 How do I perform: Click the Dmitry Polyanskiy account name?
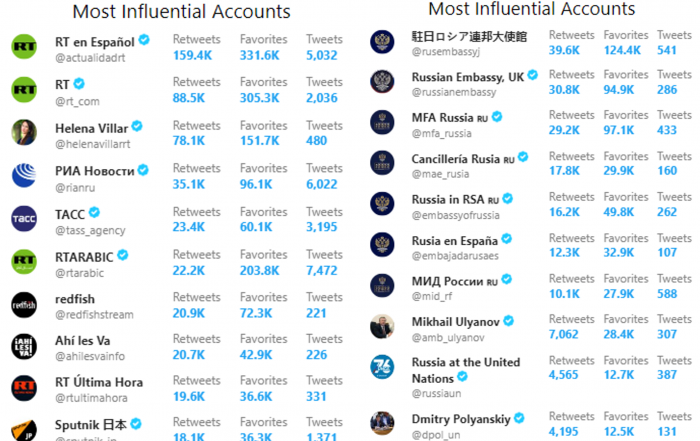click(x=461, y=420)
